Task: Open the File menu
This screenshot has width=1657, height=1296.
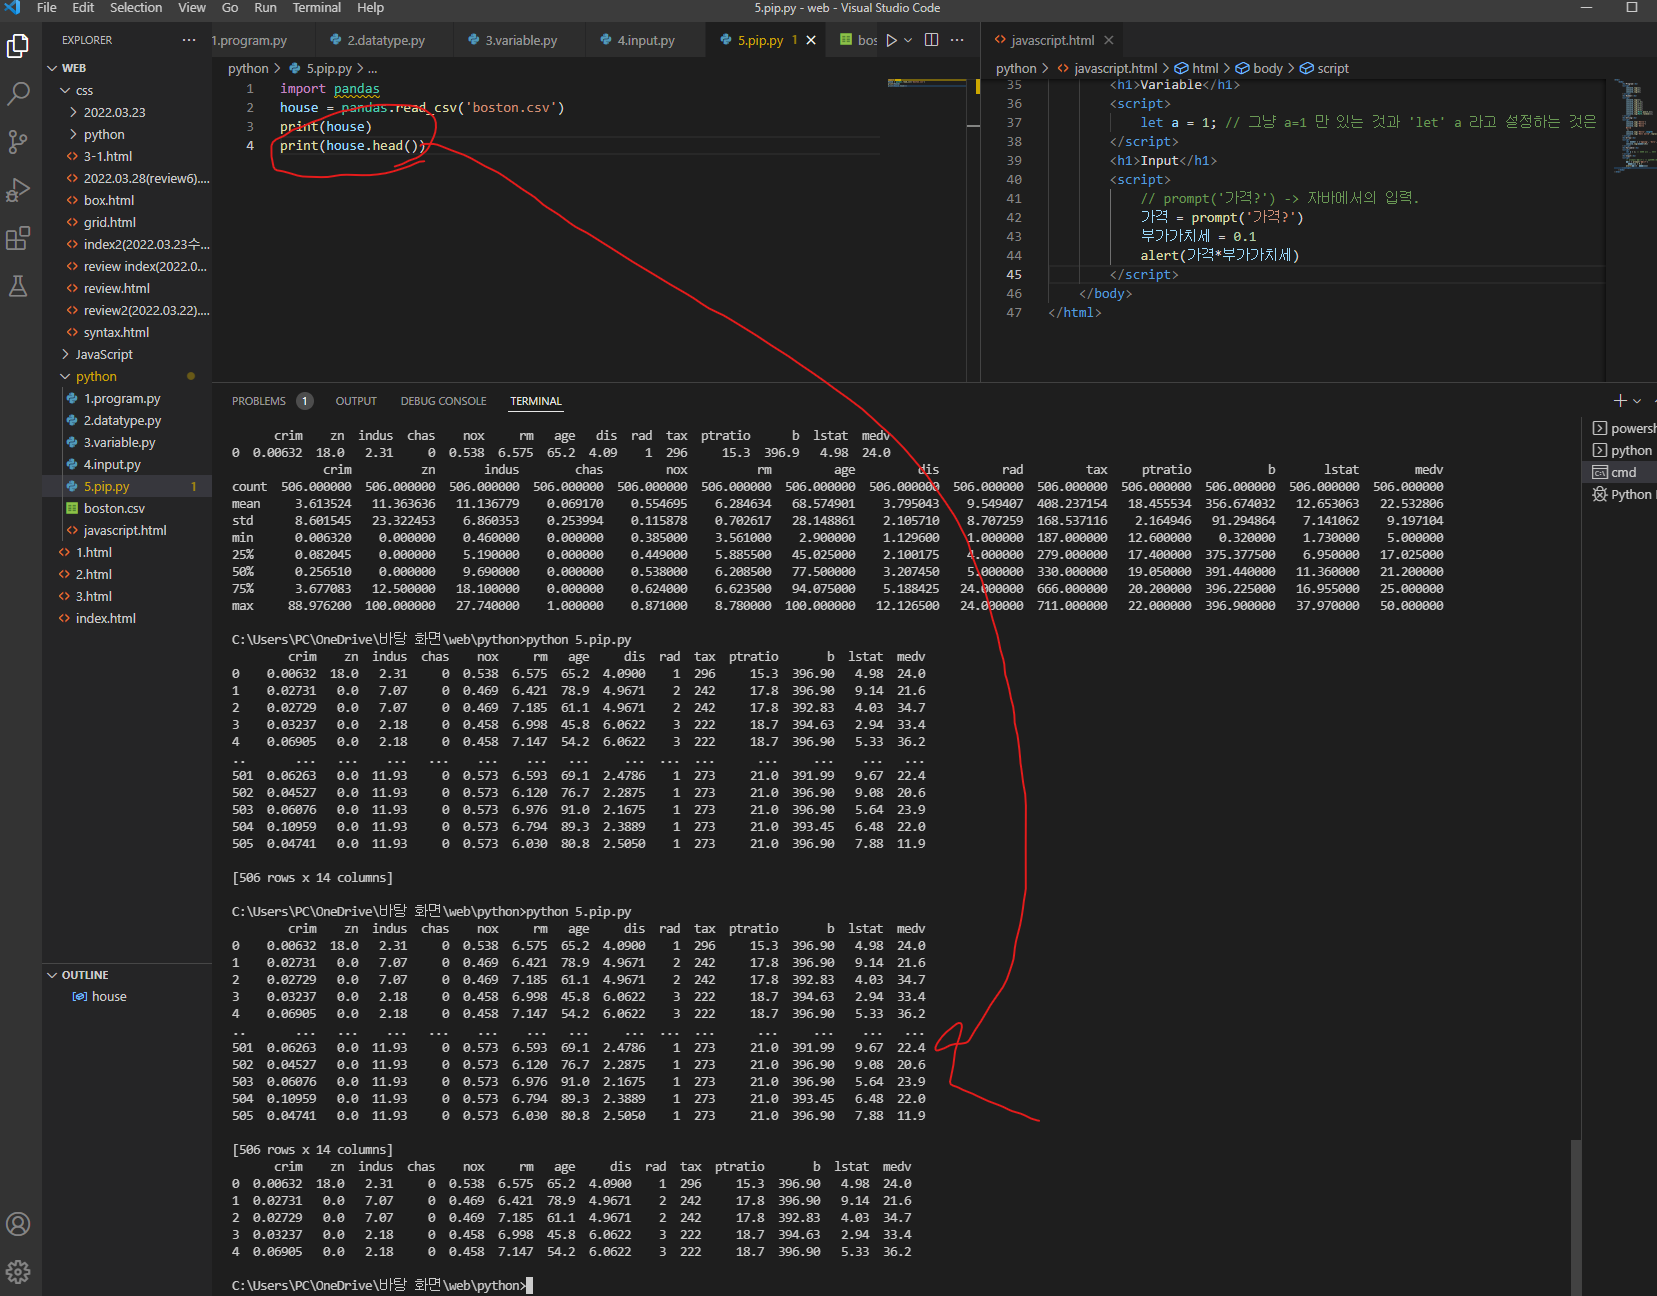Action: pos(47,8)
